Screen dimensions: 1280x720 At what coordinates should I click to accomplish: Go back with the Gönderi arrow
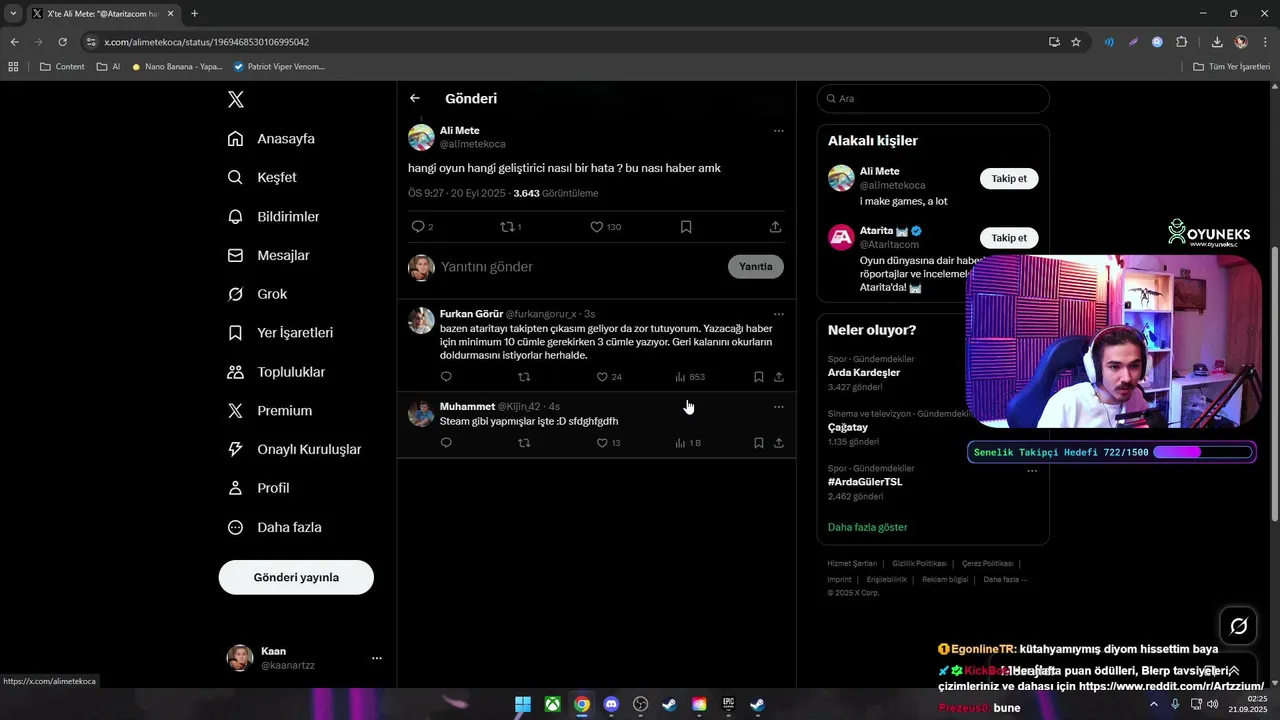point(415,98)
